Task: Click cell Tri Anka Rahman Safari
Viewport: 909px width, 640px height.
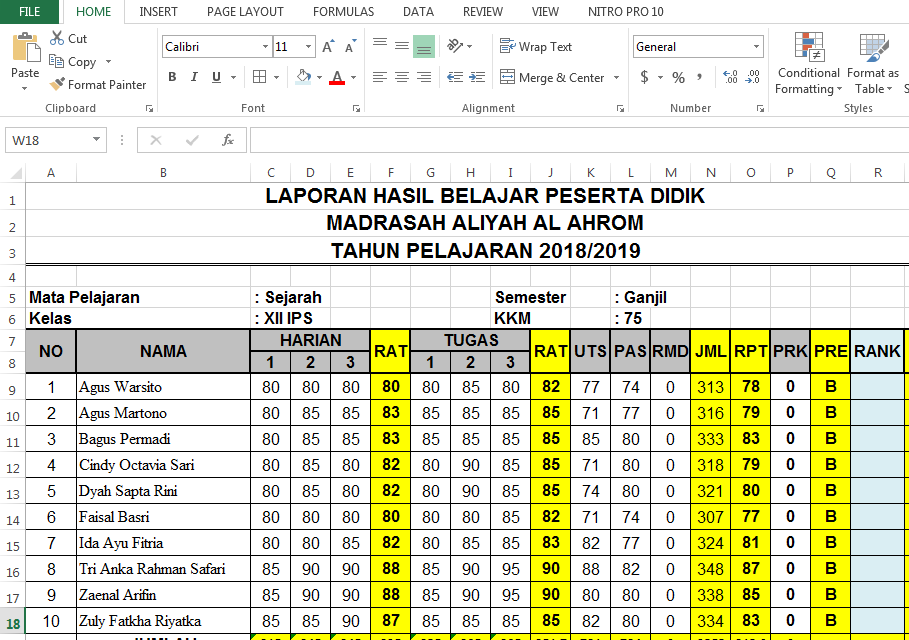Action: 163,569
